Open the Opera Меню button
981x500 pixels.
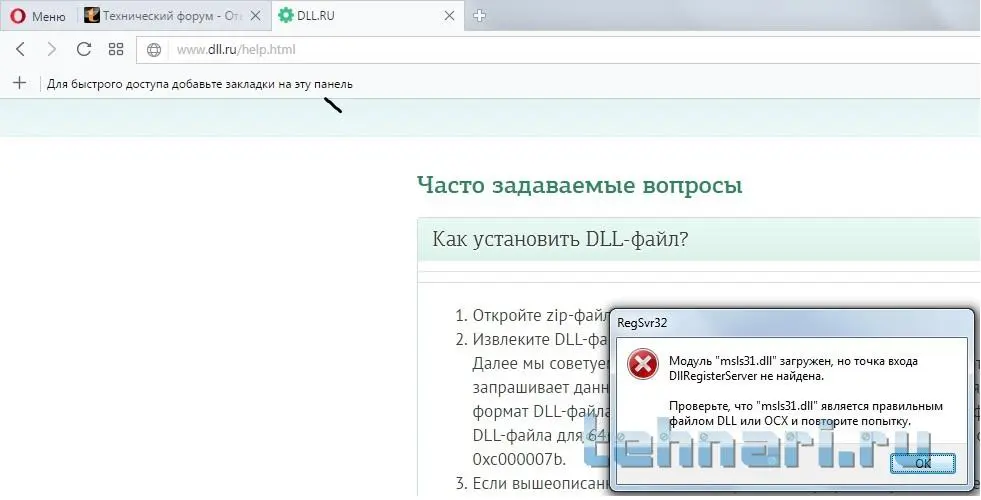pos(38,16)
